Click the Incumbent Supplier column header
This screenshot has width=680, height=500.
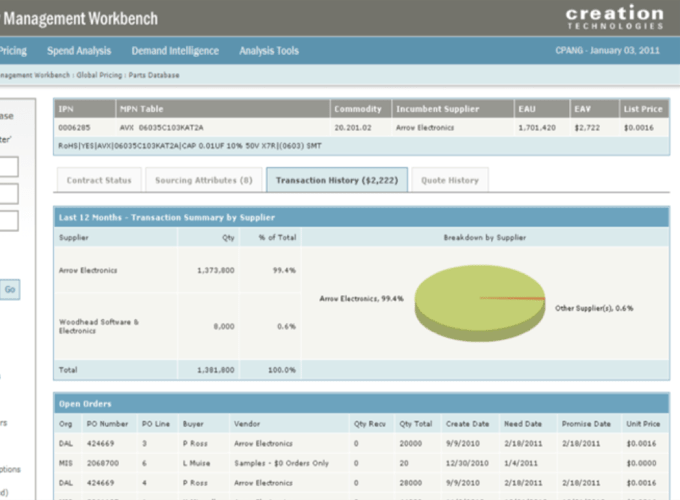coord(437,108)
